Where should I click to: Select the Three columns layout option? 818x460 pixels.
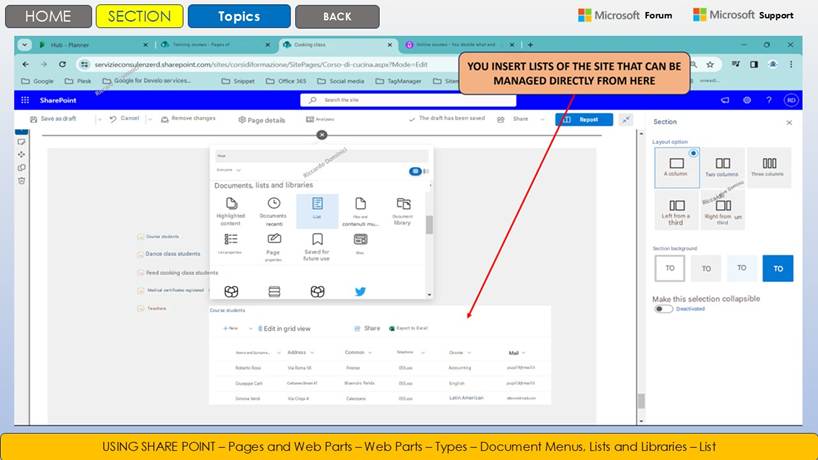point(769,167)
